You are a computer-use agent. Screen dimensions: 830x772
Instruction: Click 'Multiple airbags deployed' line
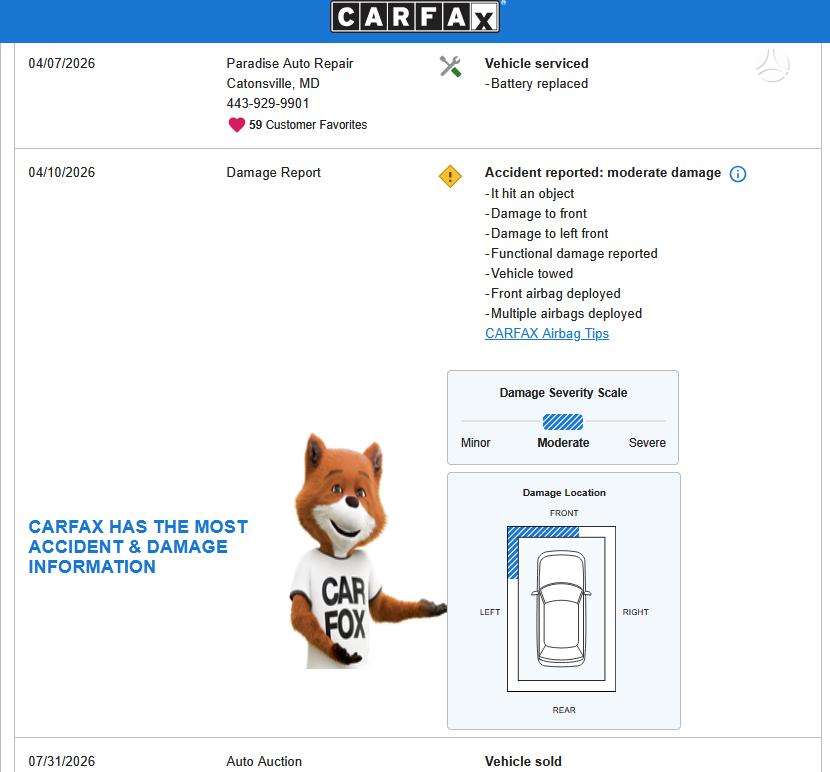(x=564, y=314)
